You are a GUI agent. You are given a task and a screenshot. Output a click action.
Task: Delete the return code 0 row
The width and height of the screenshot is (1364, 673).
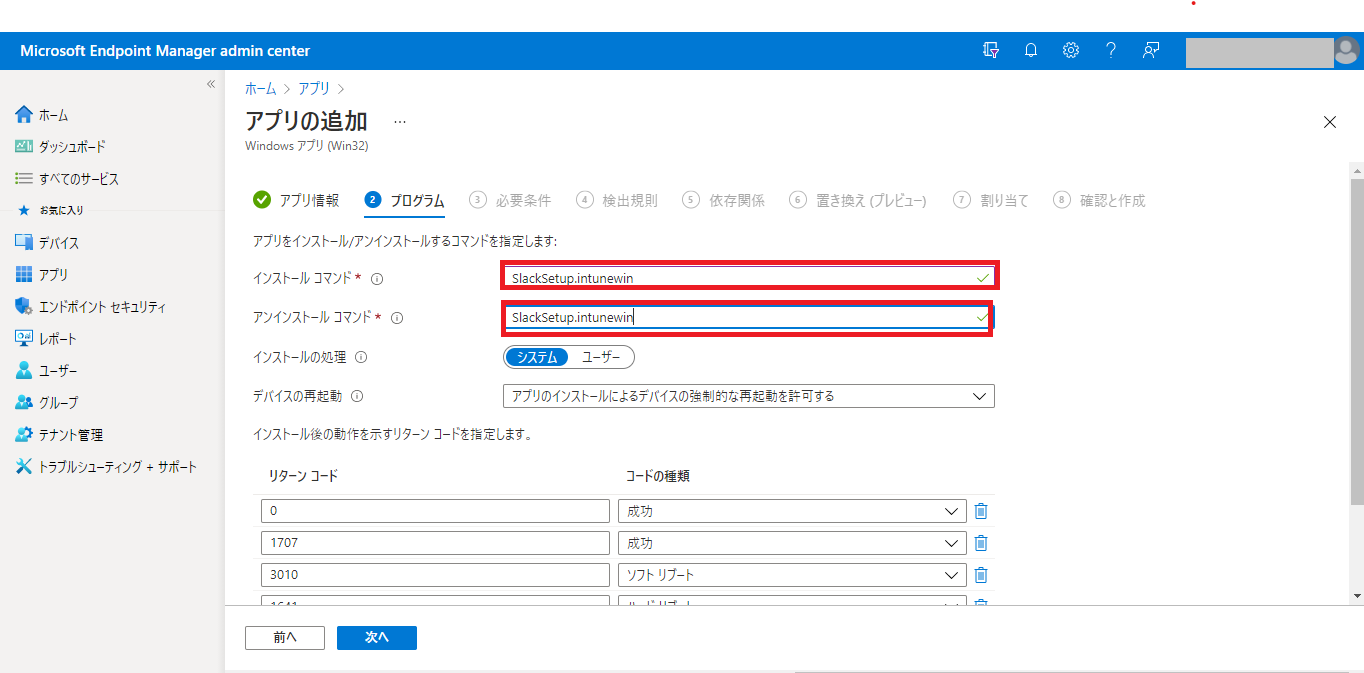981,511
